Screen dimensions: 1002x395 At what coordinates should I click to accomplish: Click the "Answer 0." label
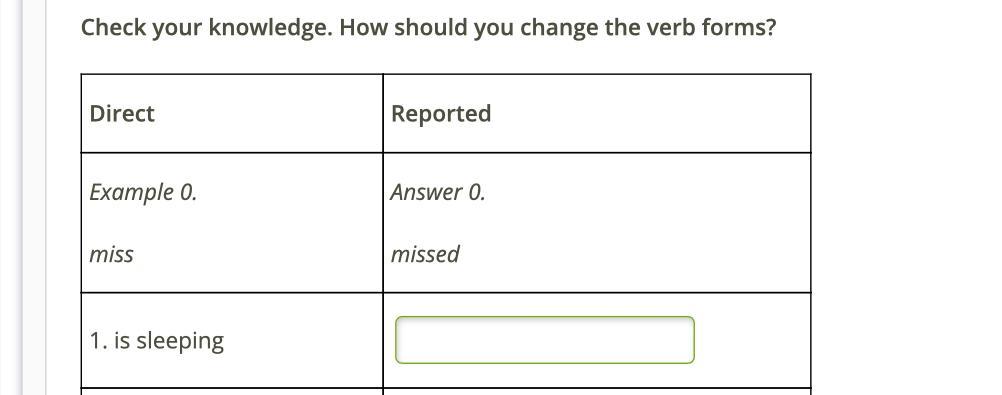point(438,192)
